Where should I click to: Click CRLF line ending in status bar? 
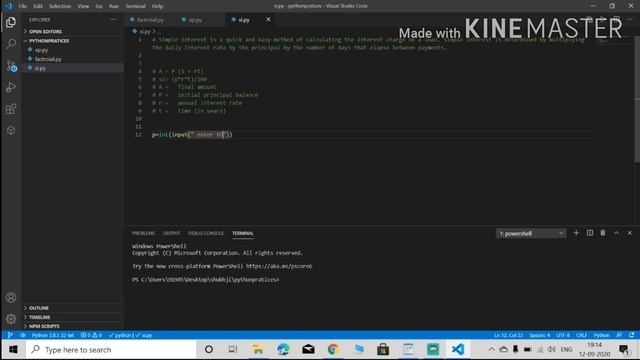[x=581, y=335]
